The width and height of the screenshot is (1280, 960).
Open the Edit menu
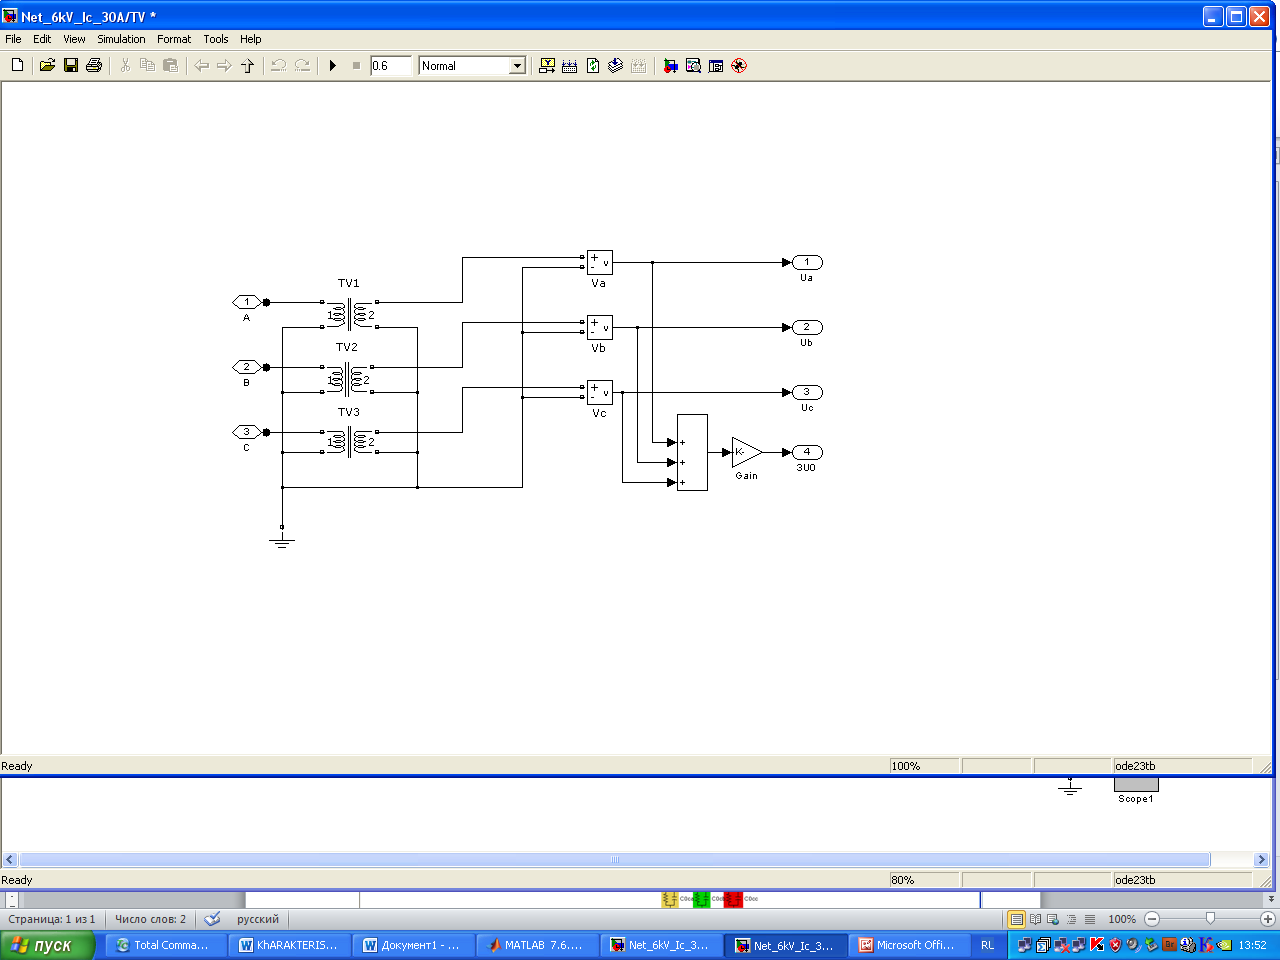point(42,39)
